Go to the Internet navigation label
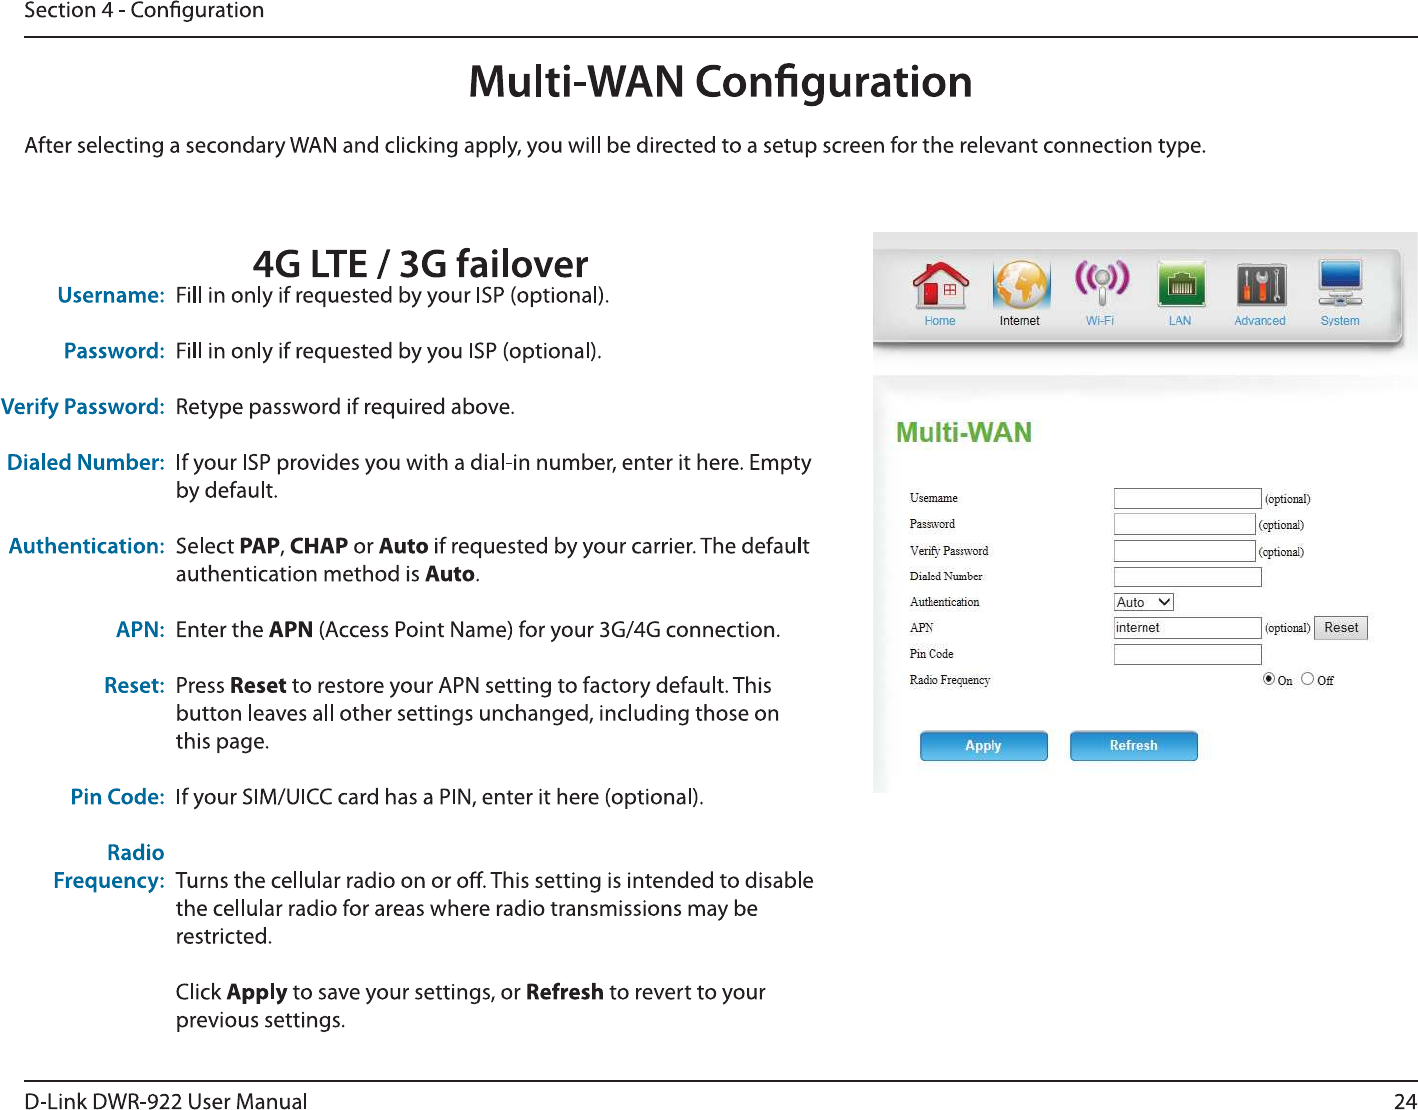Screen dimensions: 1418x1110 pyautogui.click(x=1020, y=321)
